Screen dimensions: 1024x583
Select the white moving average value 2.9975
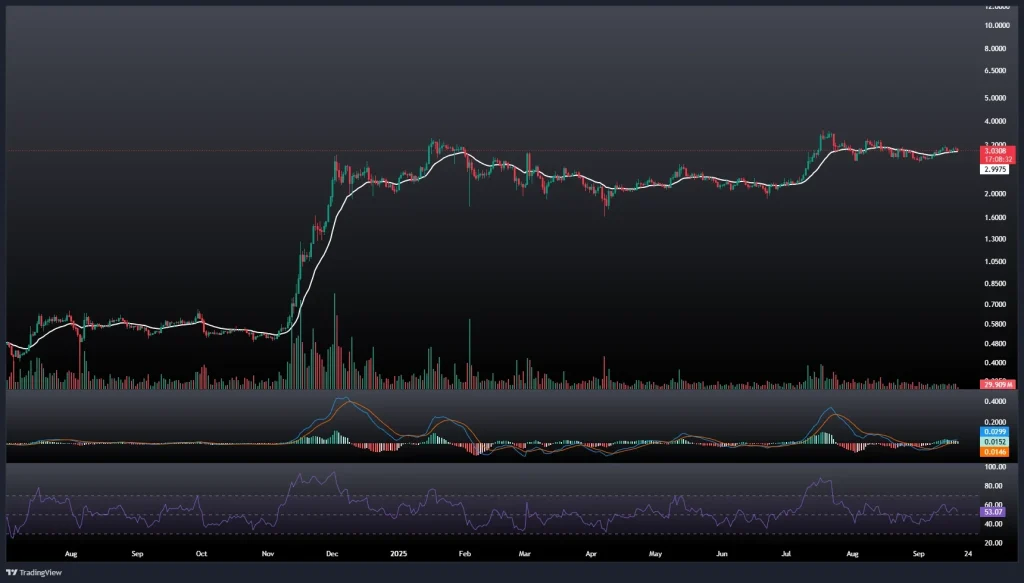pos(995,169)
